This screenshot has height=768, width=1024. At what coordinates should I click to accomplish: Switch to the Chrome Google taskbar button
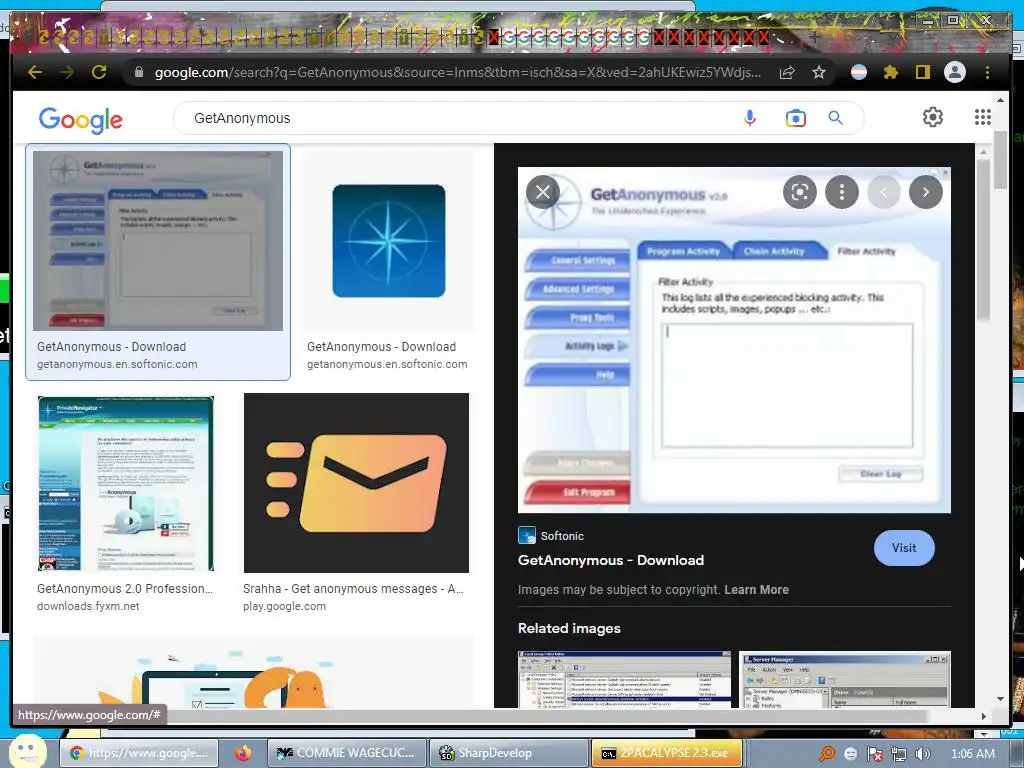click(139, 753)
